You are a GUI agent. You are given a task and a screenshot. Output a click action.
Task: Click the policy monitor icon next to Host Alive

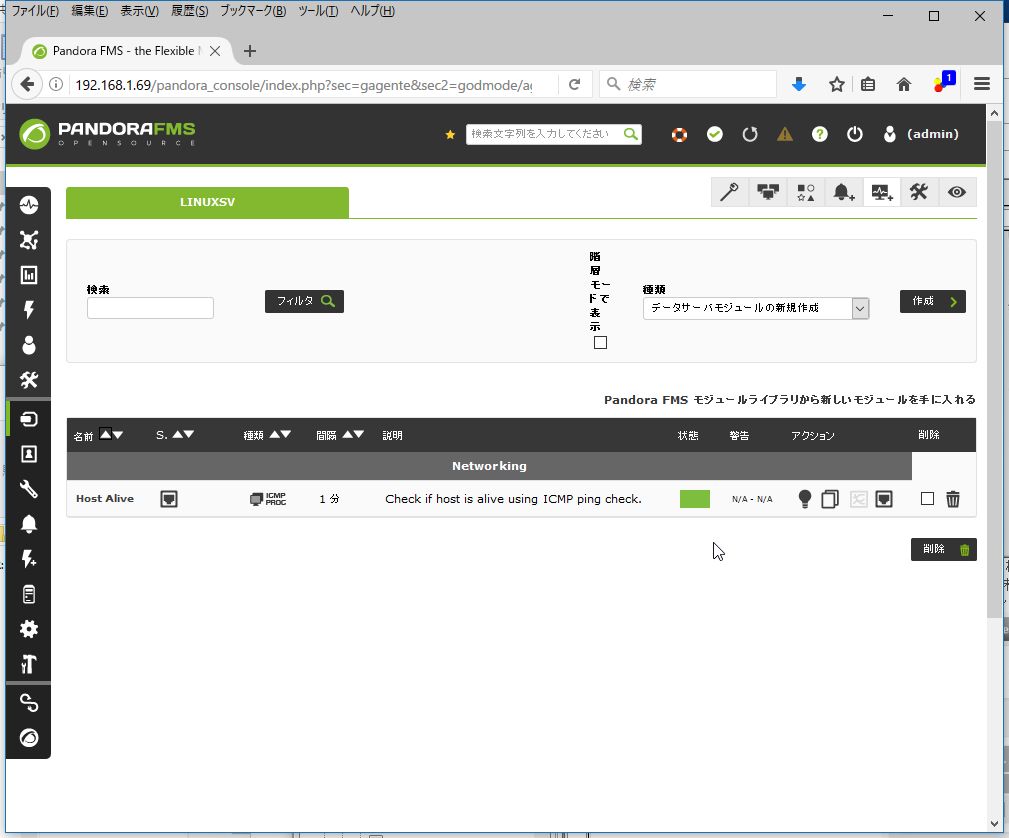tap(169, 499)
